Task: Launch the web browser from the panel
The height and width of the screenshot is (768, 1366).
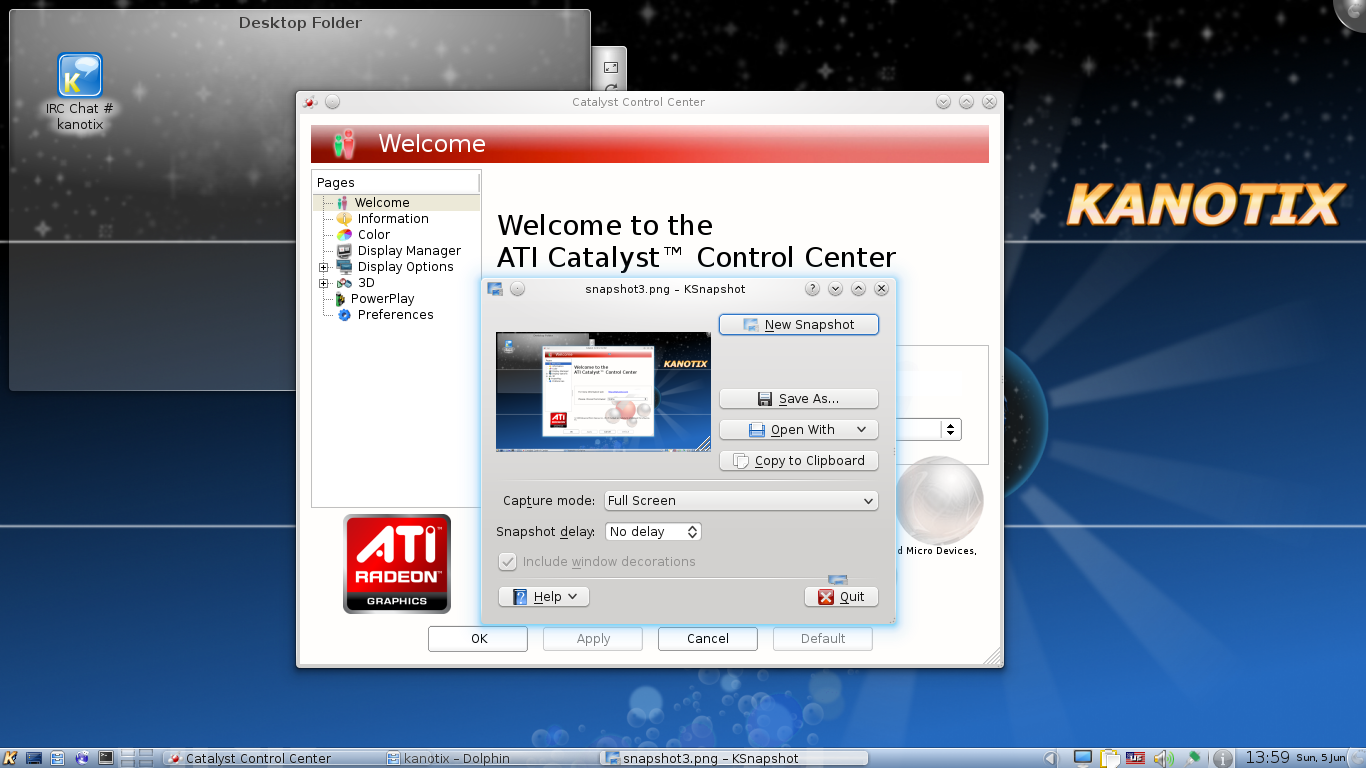Action: pyautogui.click(x=82, y=758)
